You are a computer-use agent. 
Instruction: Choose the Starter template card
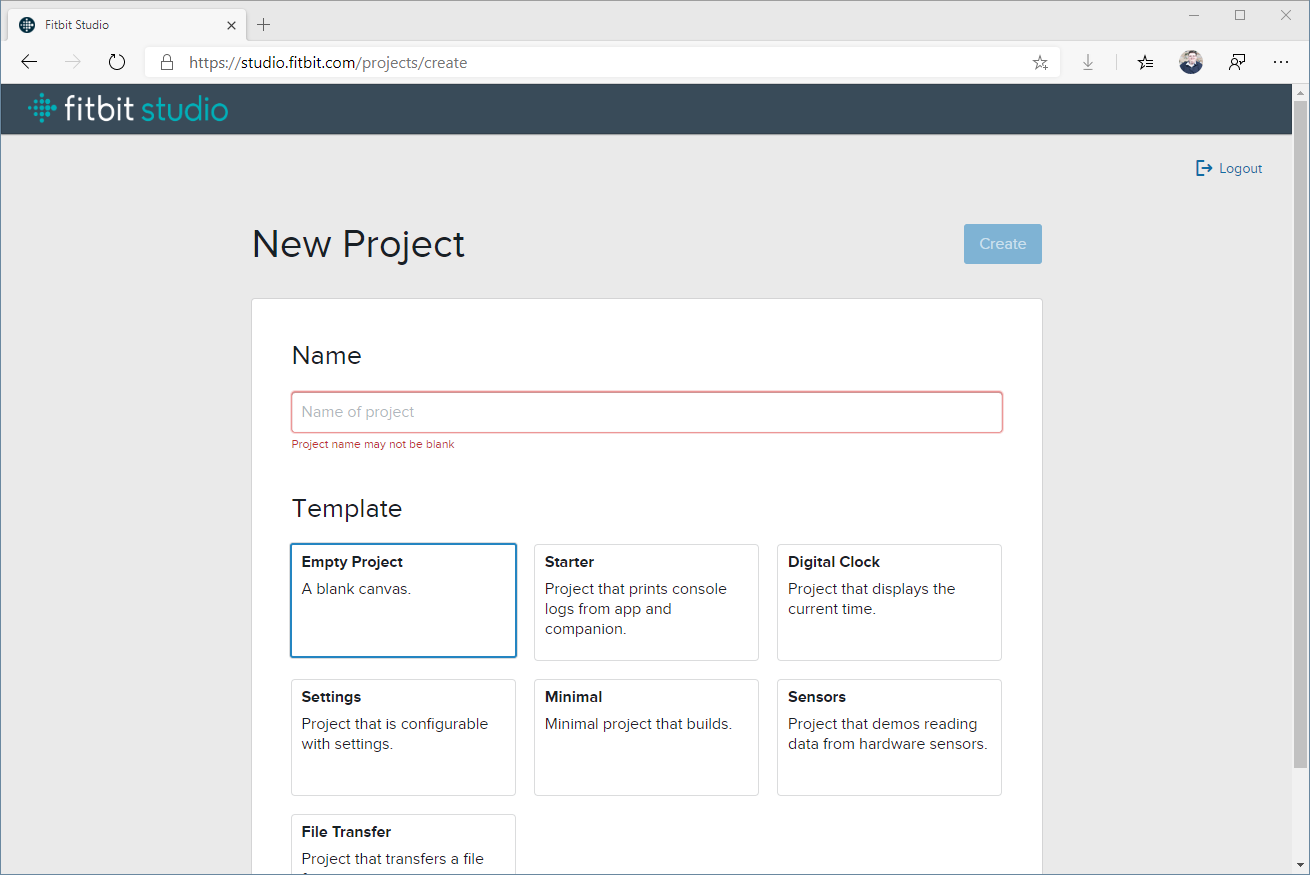point(646,602)
